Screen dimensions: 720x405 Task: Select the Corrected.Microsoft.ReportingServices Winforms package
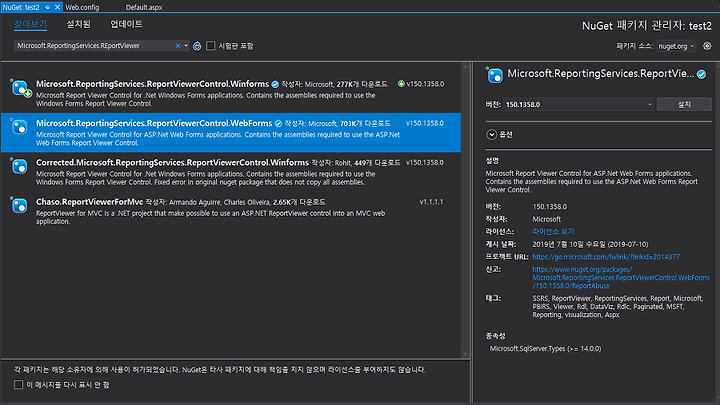click(x=231, y=172)
